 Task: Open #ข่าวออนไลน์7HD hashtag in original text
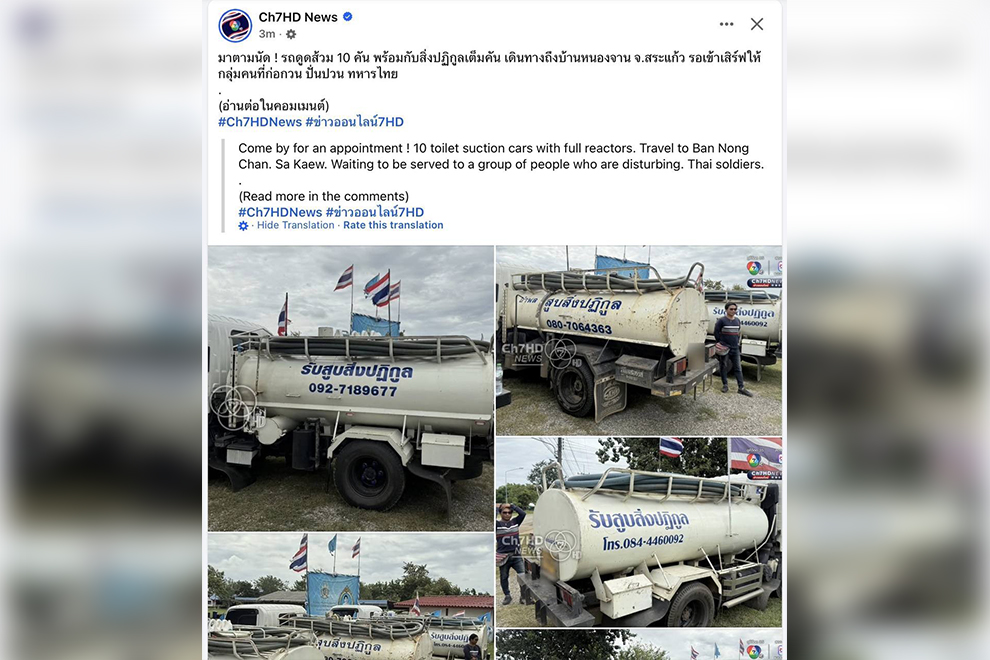coord(354,122)
